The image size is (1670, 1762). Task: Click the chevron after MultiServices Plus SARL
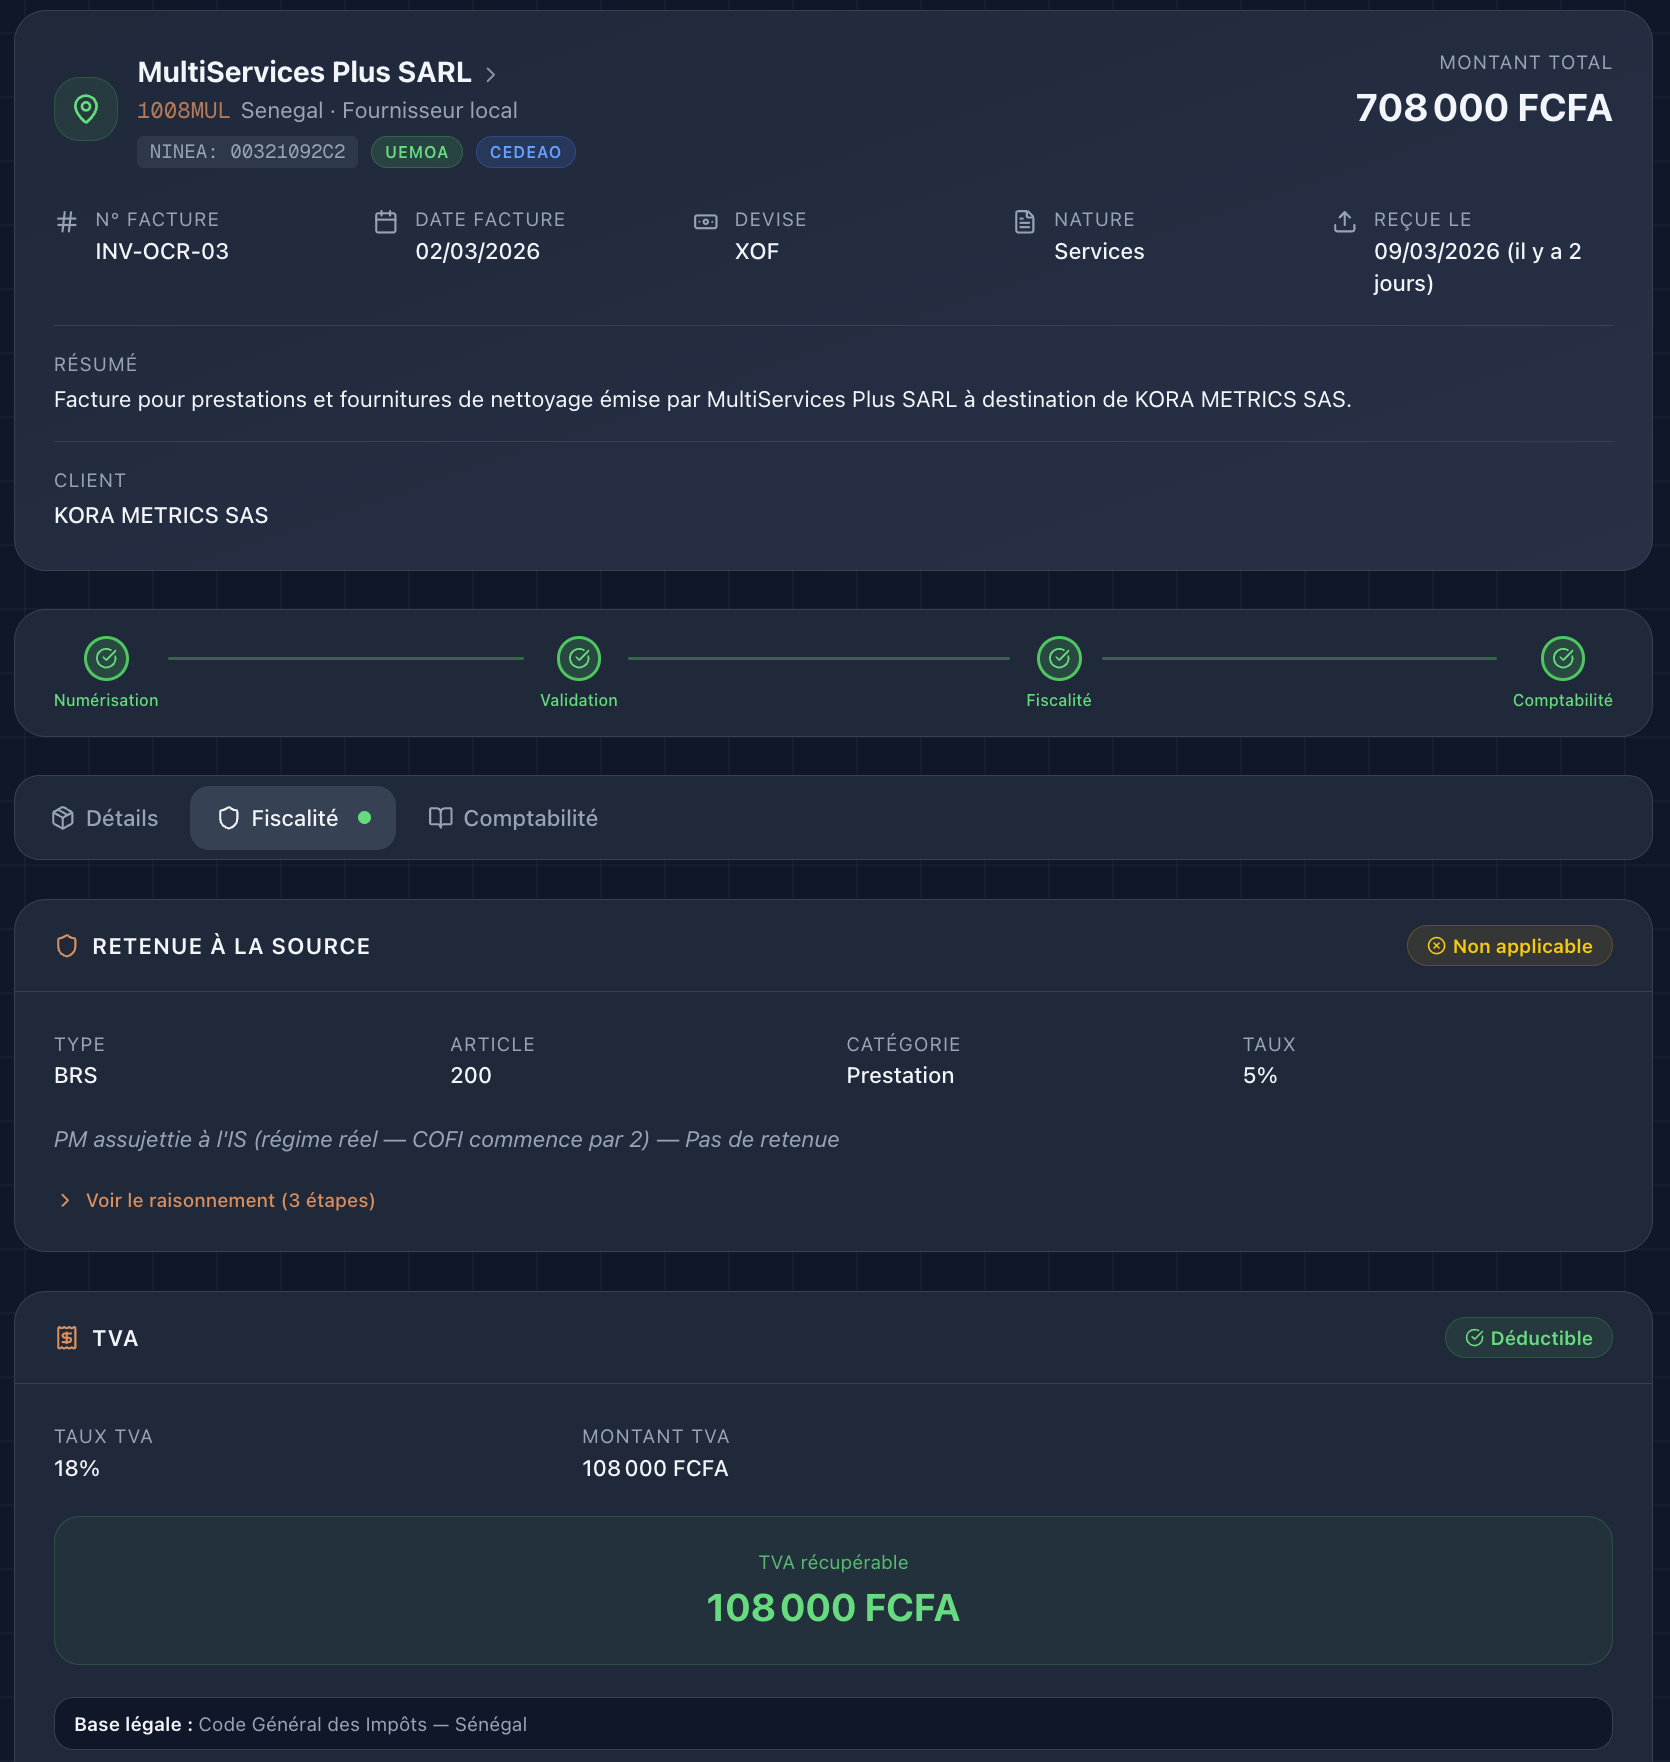click(491, 73)
